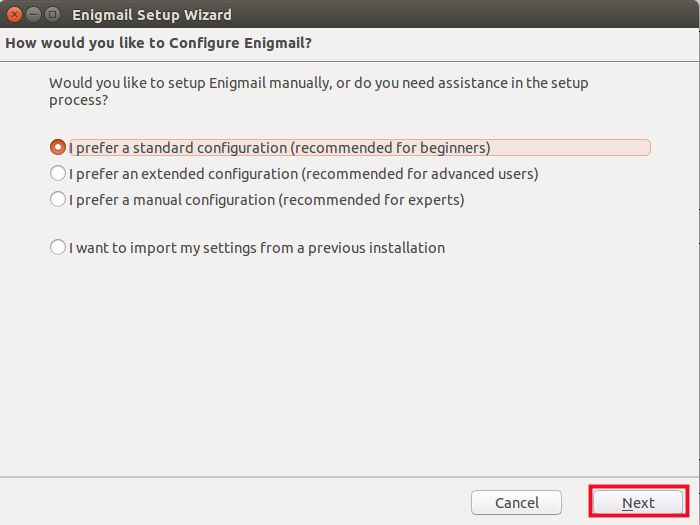Close the Enigmail Setup Wizard window

pyautogui.click(x=14, y=15)
